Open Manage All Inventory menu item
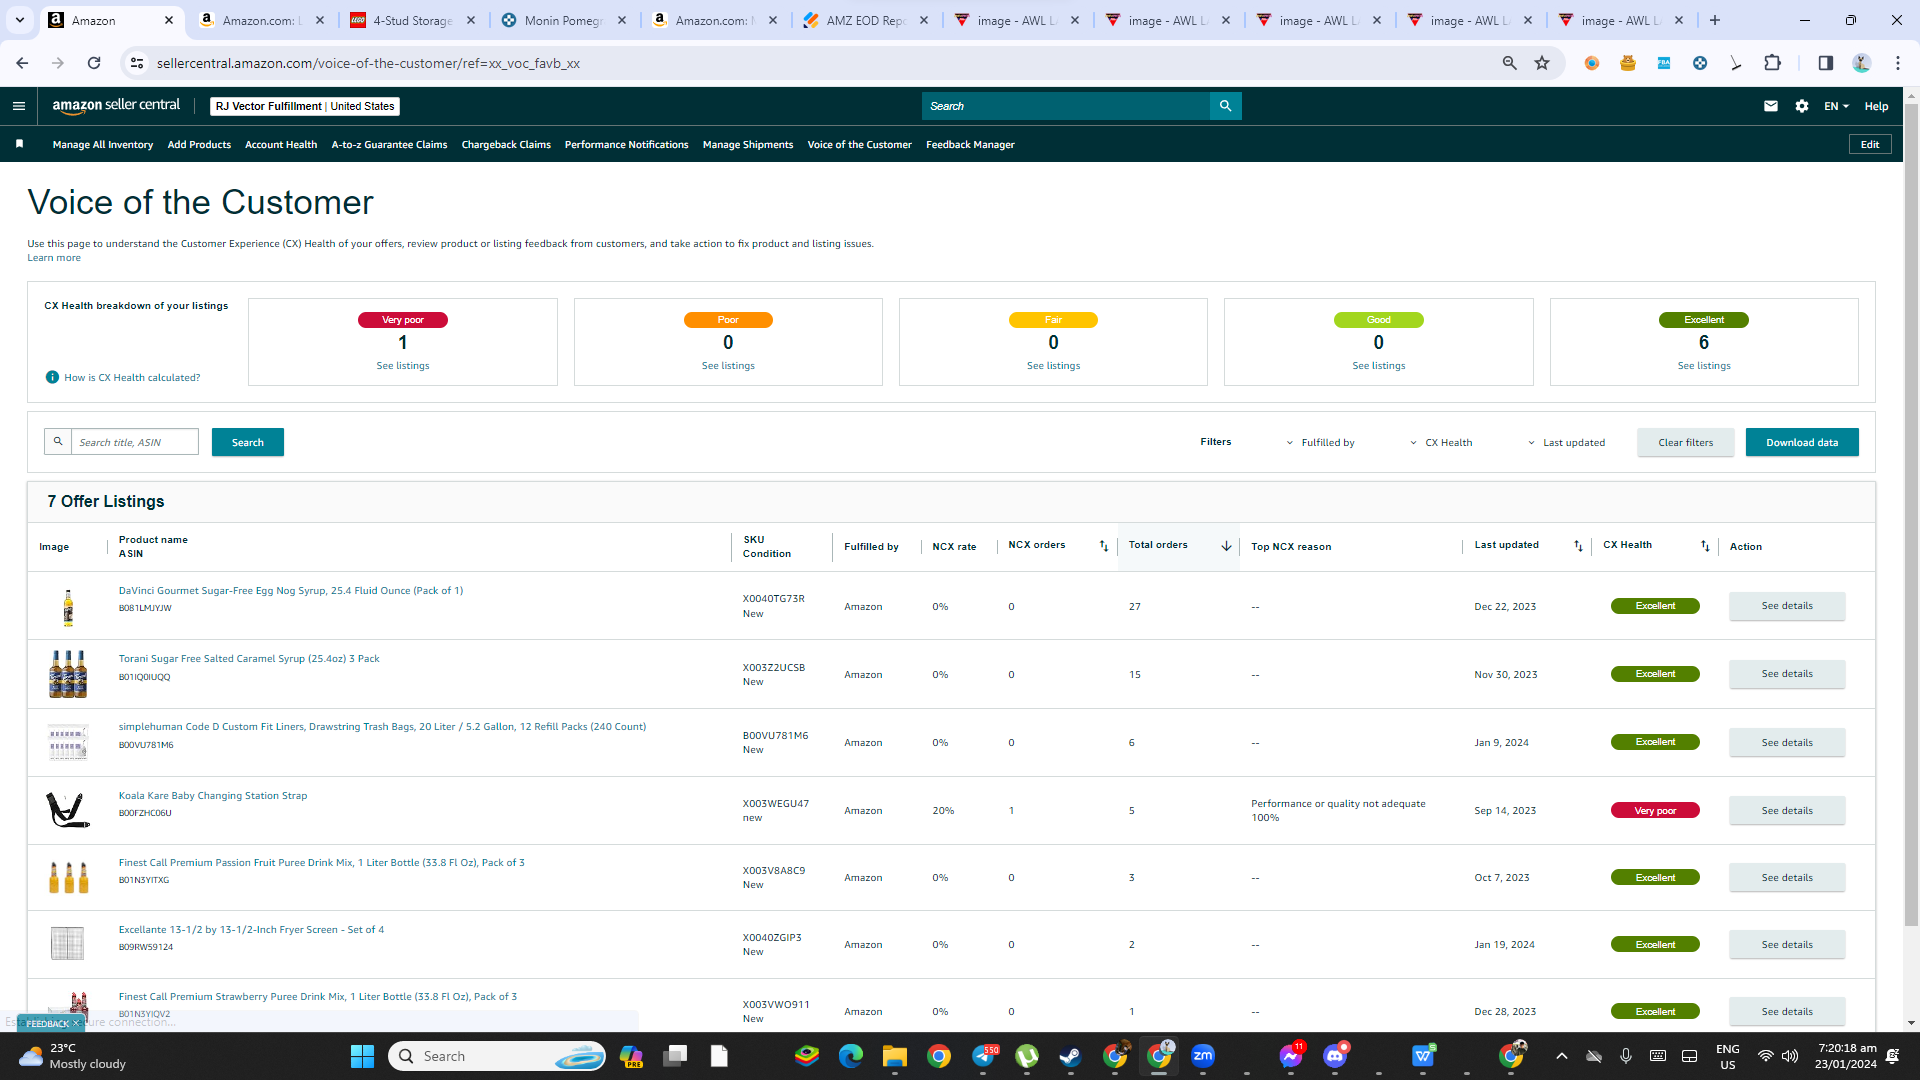Viewport: 1920px width, 1080px height. pos(103,145)
